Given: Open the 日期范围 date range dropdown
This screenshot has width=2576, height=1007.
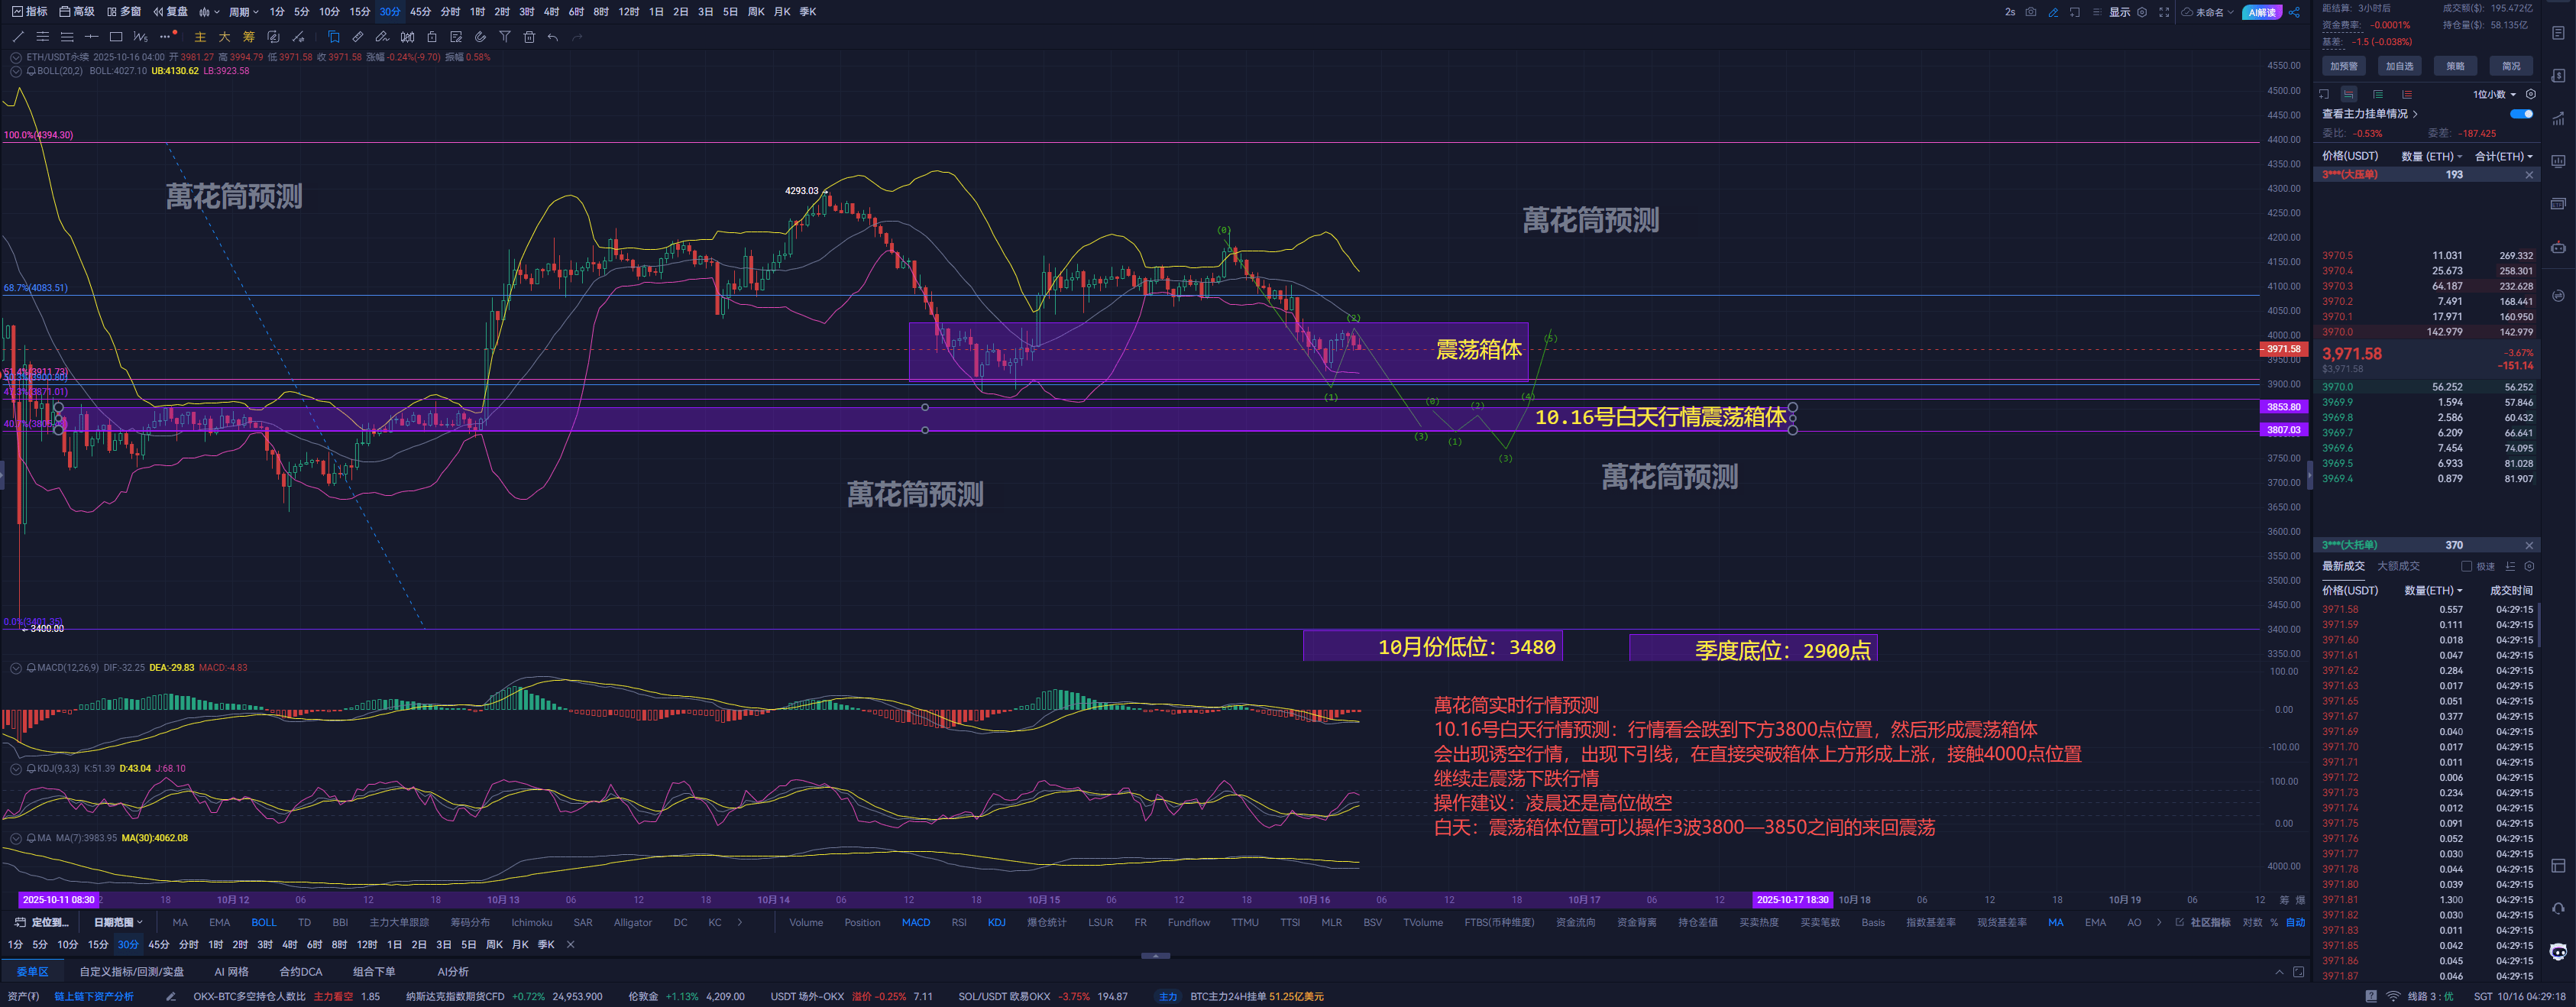Looking at the screenshot, I should tap(118, 922).
